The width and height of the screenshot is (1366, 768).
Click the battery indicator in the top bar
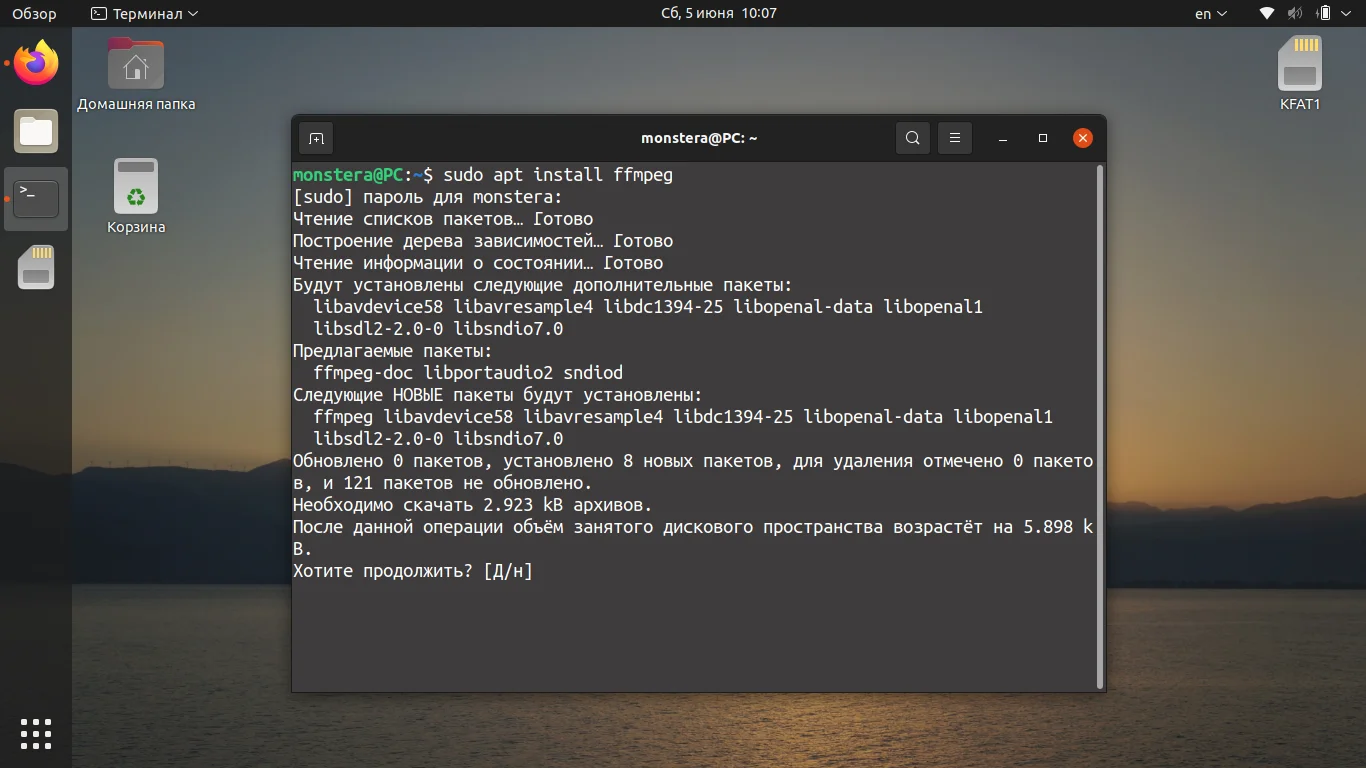[1323, 13]
